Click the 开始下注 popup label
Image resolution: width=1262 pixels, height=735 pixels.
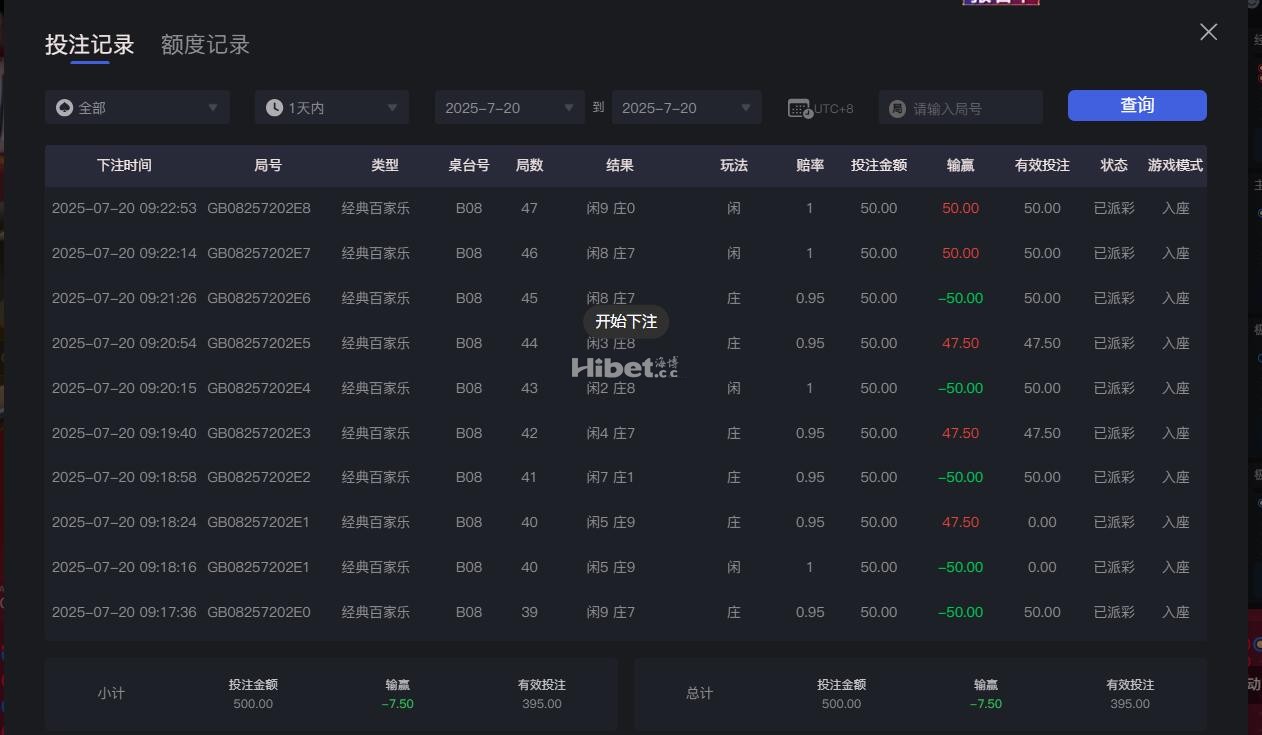coord(626,322)
